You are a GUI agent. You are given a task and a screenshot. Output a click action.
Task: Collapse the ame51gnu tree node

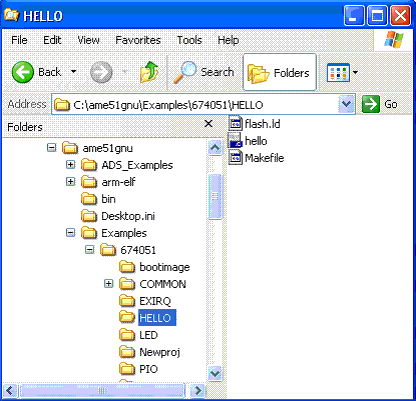51,148
